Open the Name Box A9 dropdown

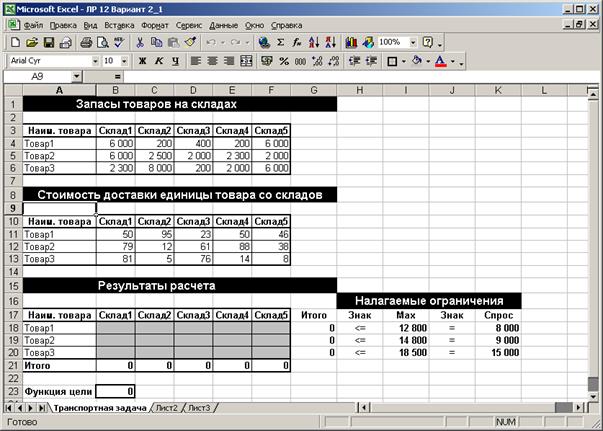[77, 77]
